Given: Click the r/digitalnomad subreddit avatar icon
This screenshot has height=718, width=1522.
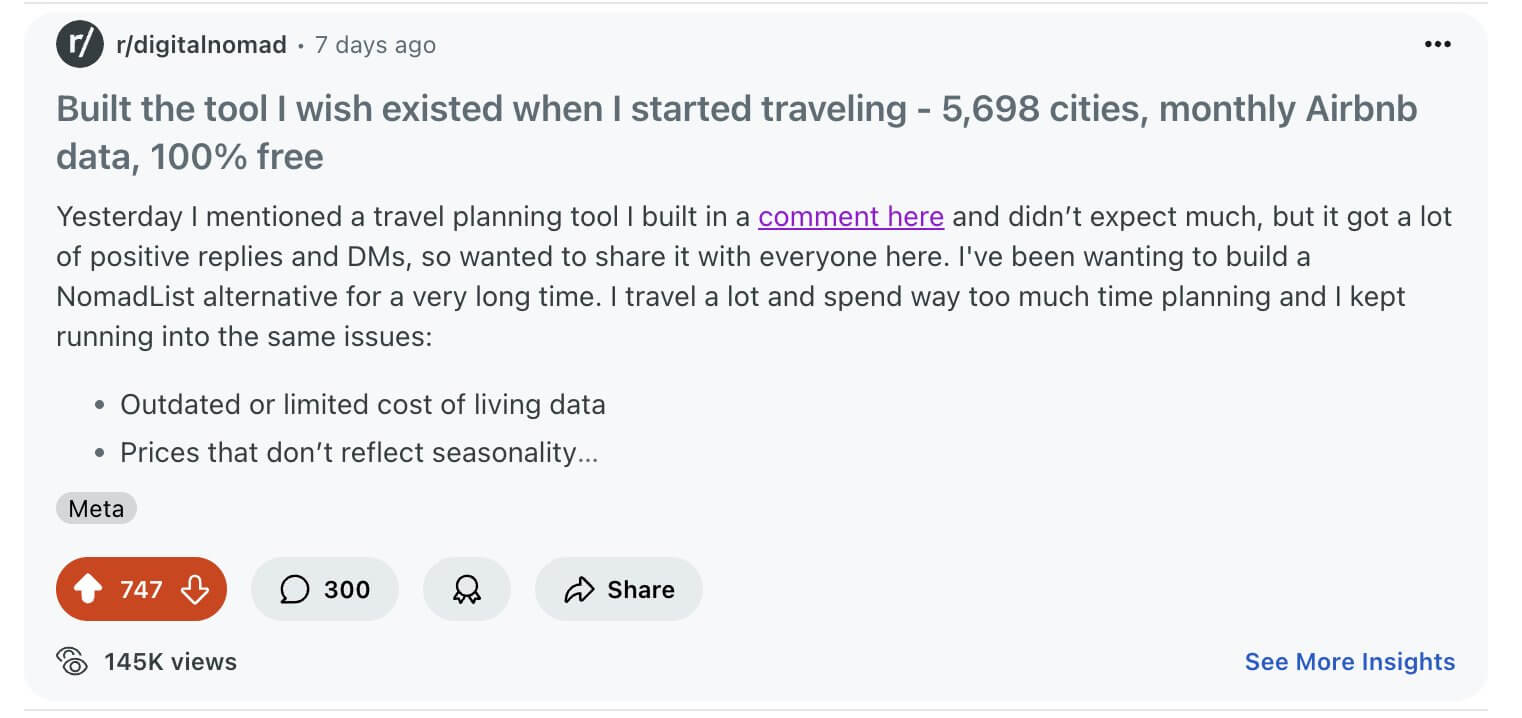Looking at the screenshot, I should (80, 45).
